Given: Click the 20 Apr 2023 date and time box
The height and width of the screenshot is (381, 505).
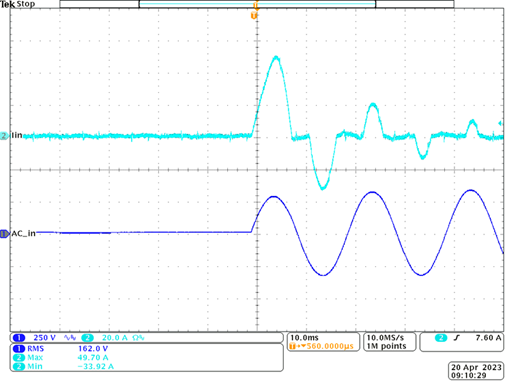Looking at the screenshot, I should click(x=476, y=371).
